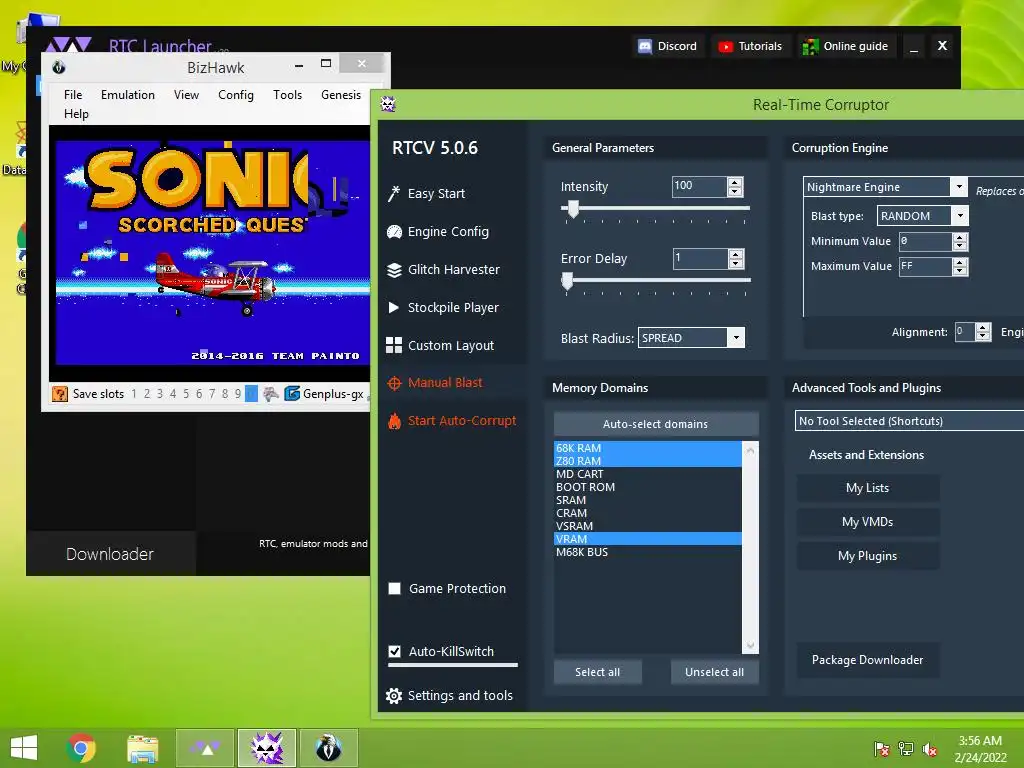Toggle MD CART memory domain
Image resolution: width=1024 pixels, height=768 pixels.
point(648,474)
